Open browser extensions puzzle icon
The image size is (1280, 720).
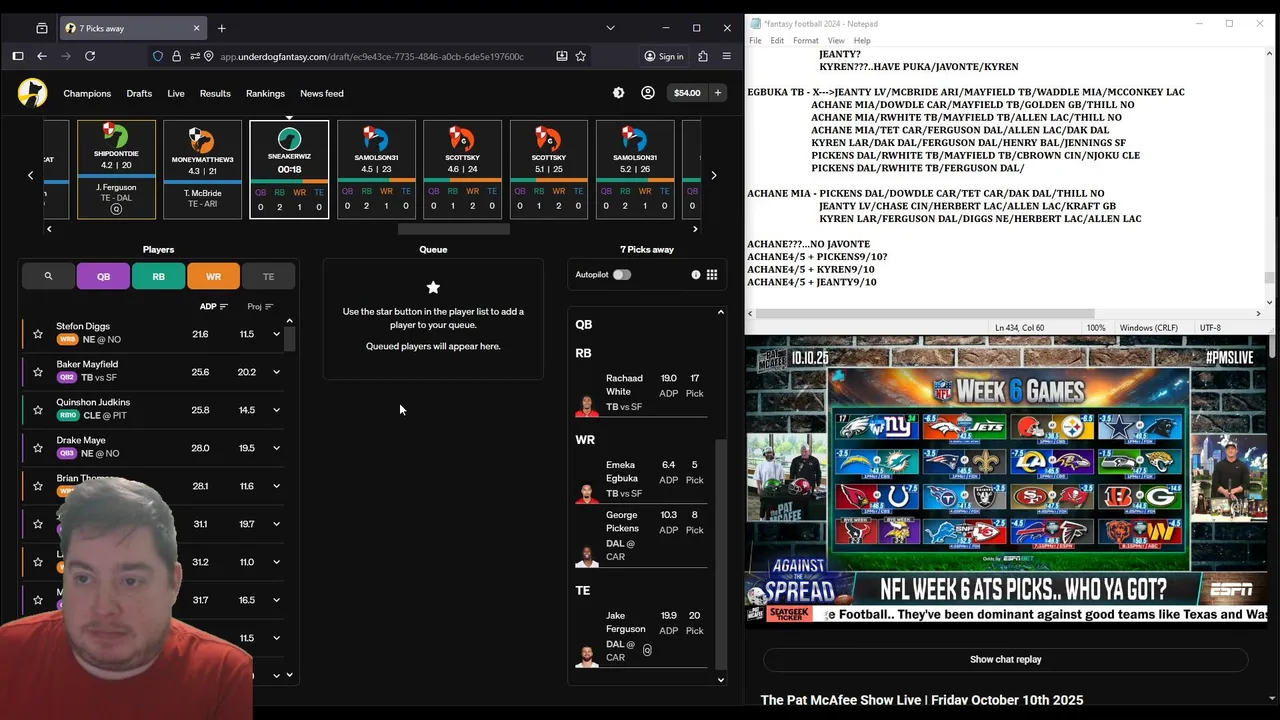(x=703, y=56)
